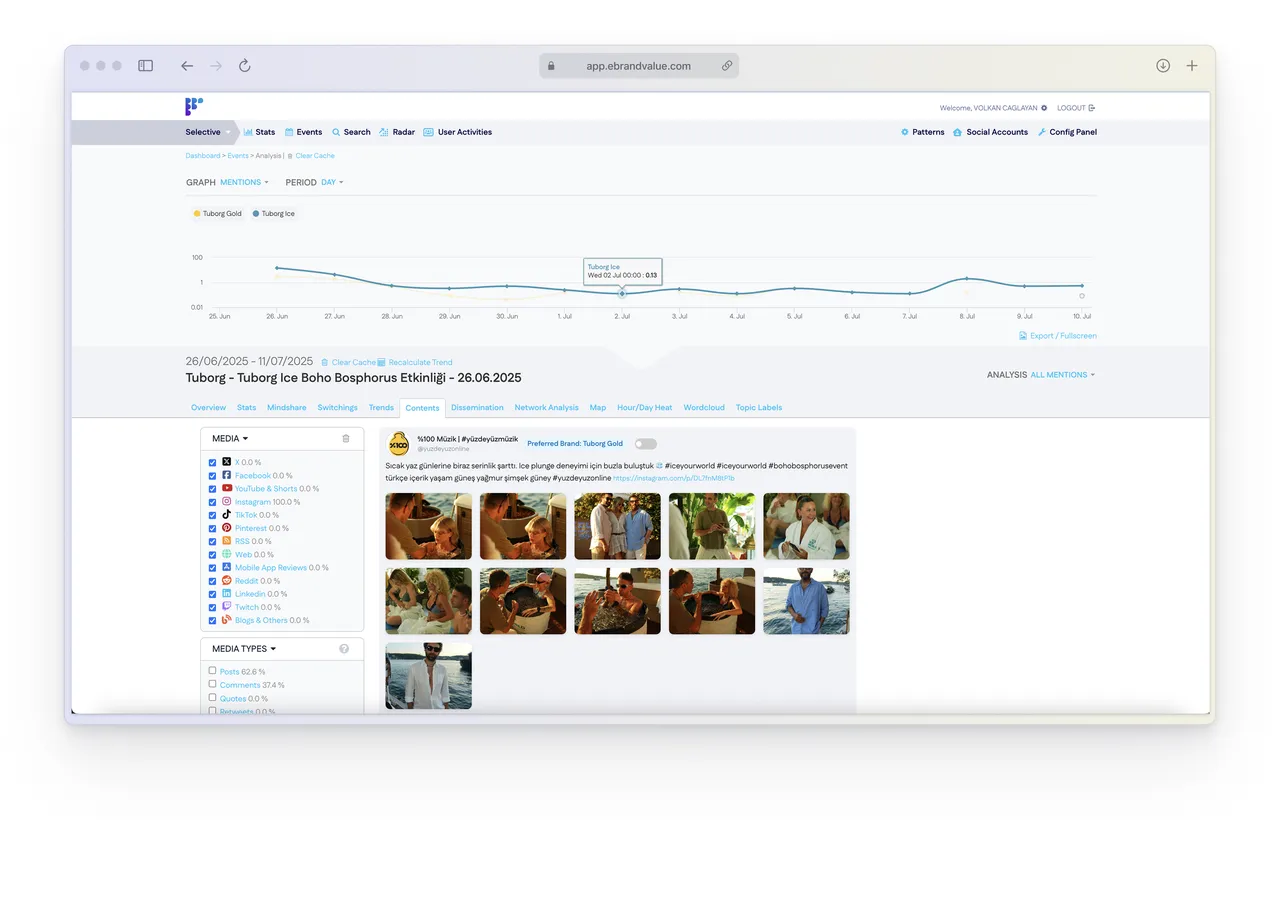This screenshot has height=905, width=1280.
Task: Open the Config Panel
Action: click(1067, 132)
